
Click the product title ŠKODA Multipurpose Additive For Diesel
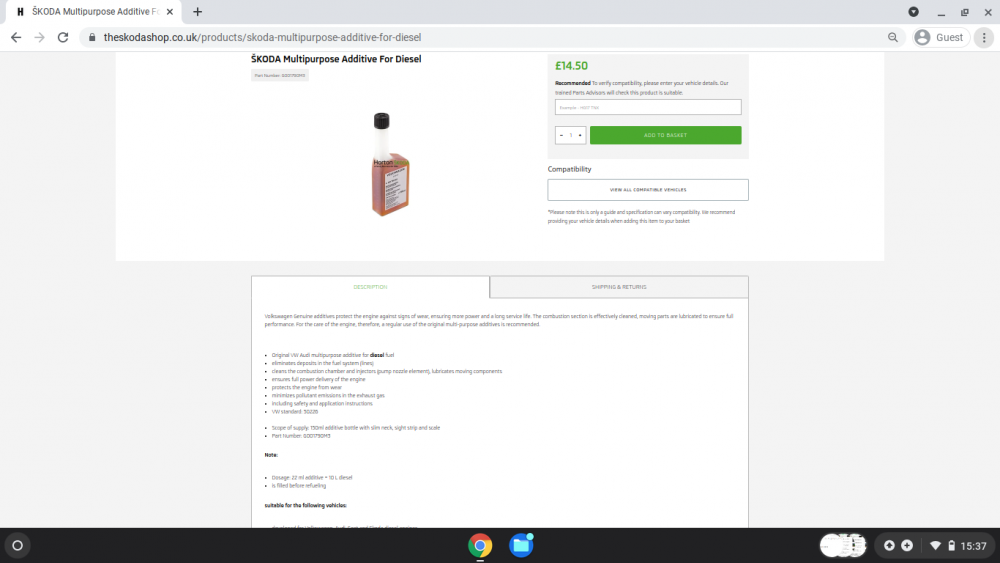tap(336, 59)
